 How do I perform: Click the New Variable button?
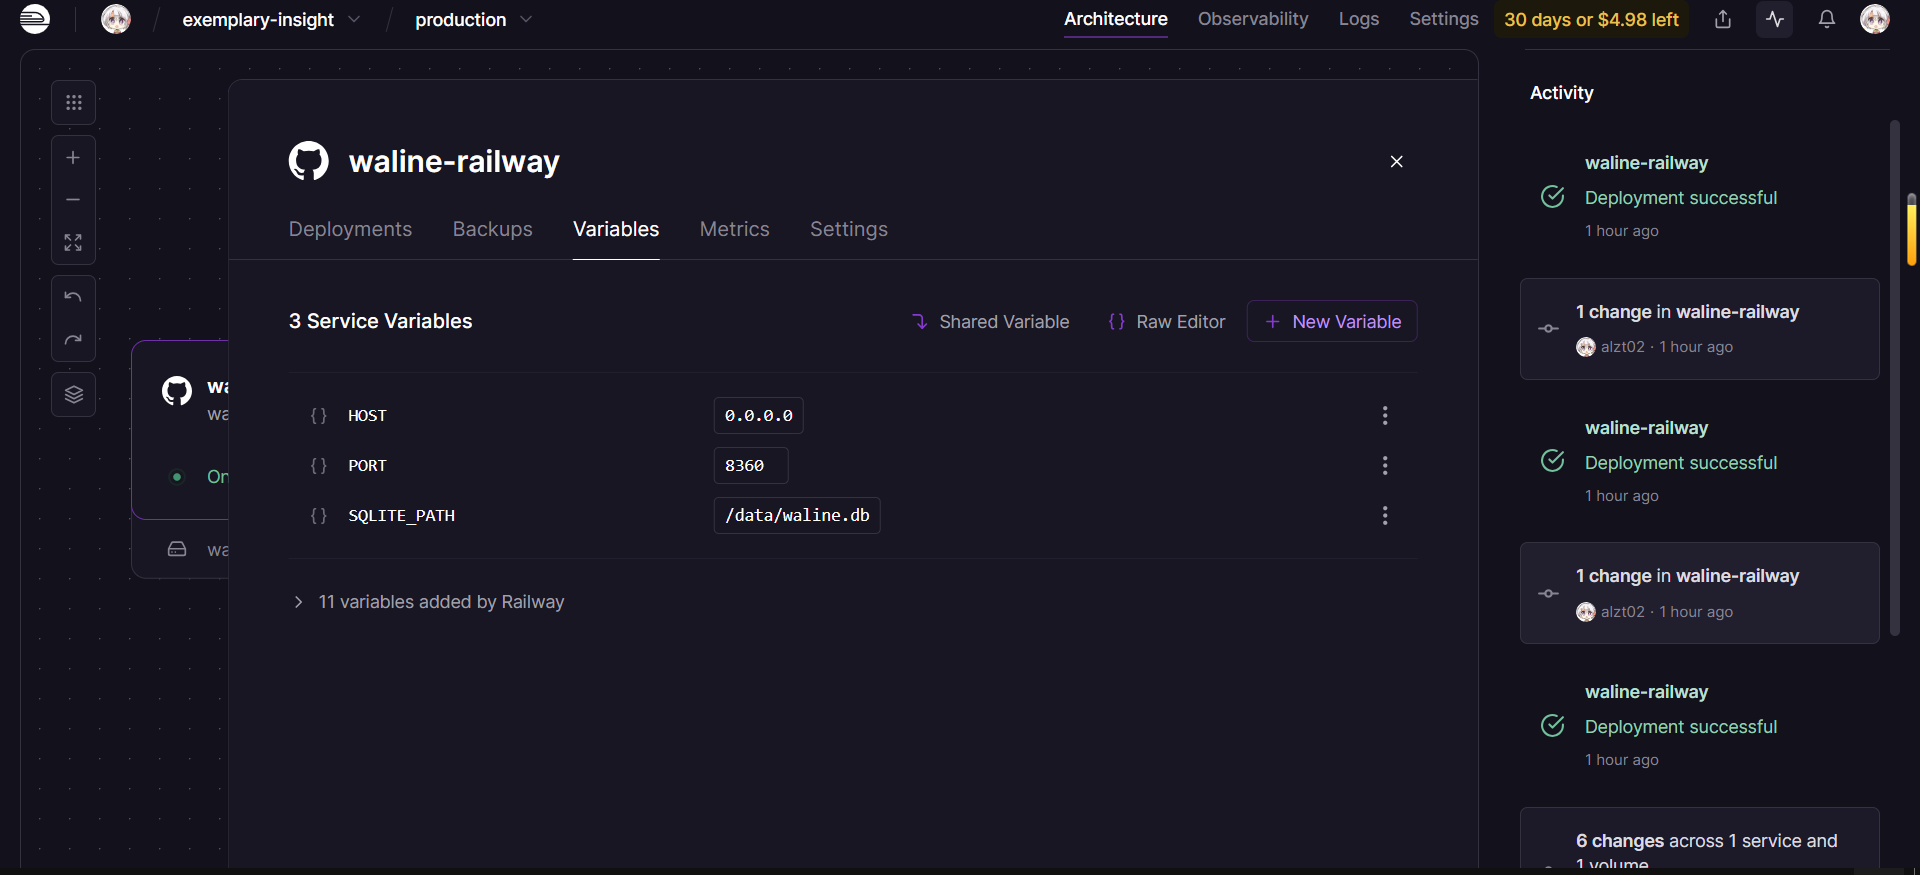click(x=1332, y=322)
